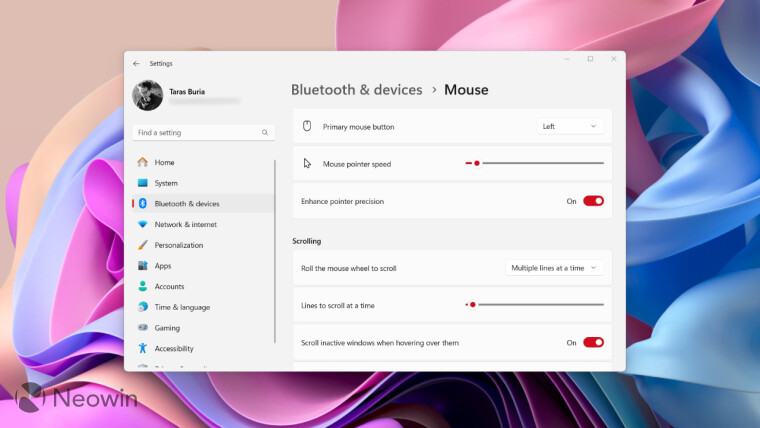Open Accessibility settings label
The height and width of the screenshot is (428, 760).
tap(174, 349)
